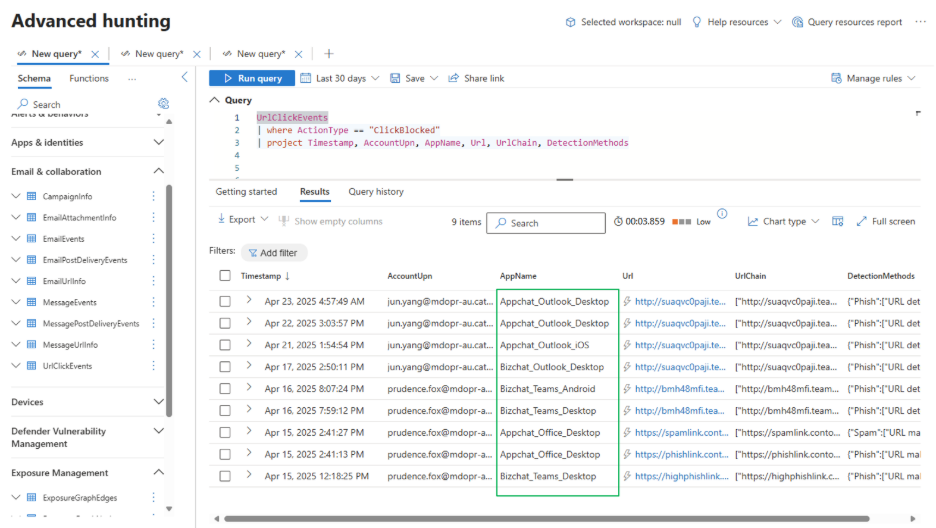The height and width of the screenshot is (528, 936).
Task: Open the Getting started tab
Action: pos(246,192)
